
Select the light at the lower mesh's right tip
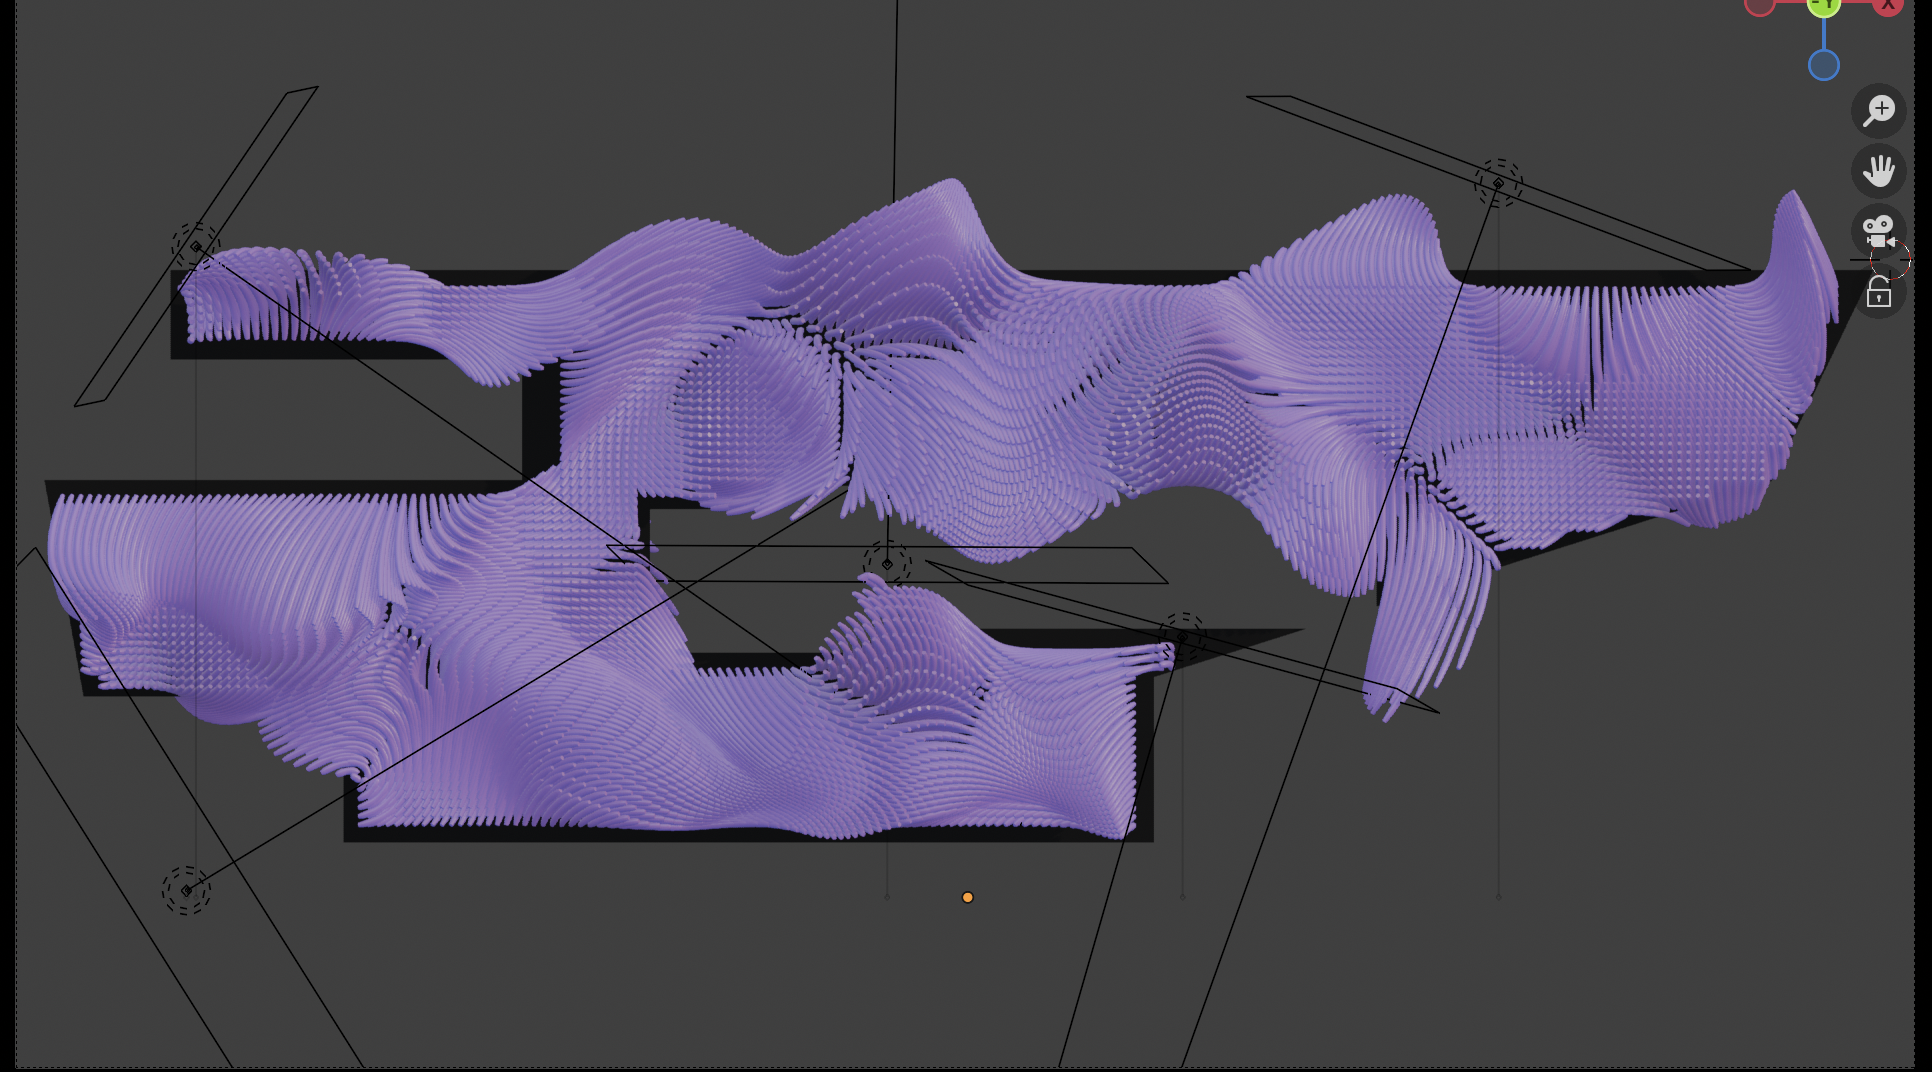[1183, 637]
